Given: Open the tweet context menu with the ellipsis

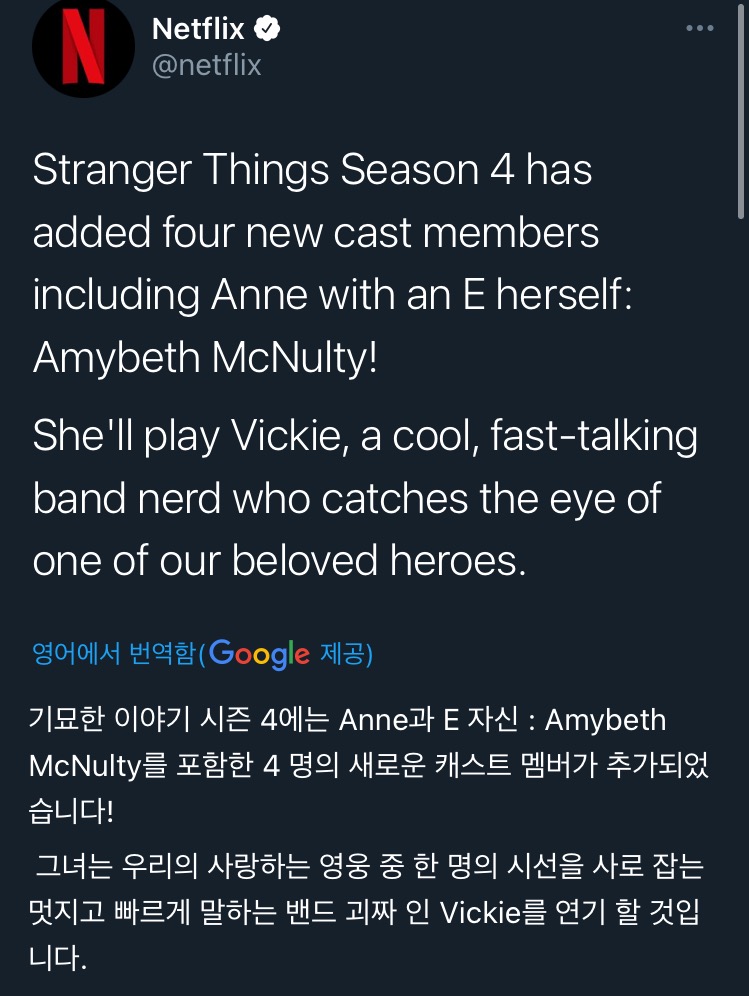Looking at the screenshot, I should click(x=699, y=28).
